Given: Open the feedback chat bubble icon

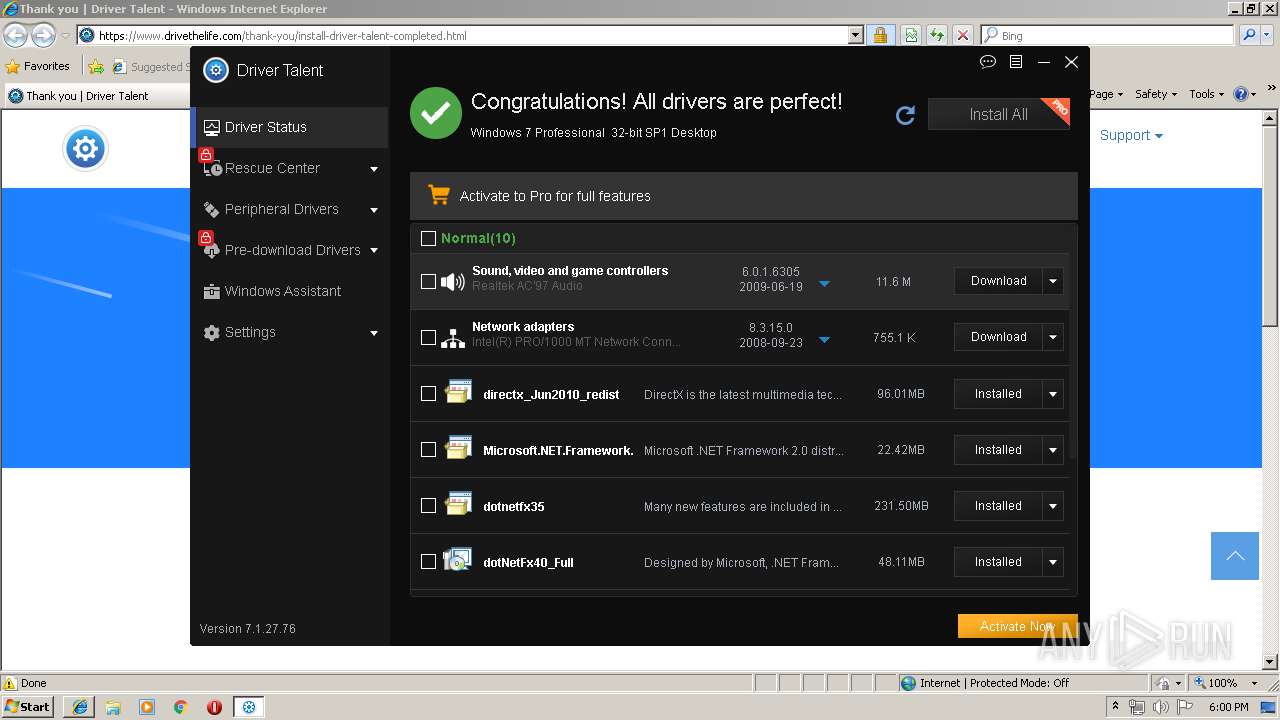Looking at the screenshot, I should coord(988,62).
